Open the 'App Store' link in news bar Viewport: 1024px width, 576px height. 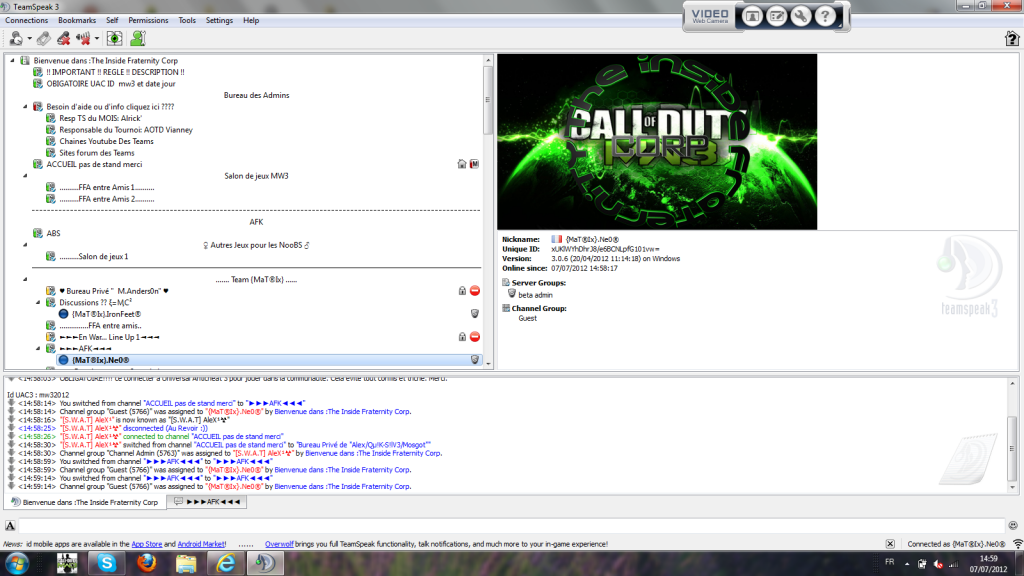click(146, 544)
